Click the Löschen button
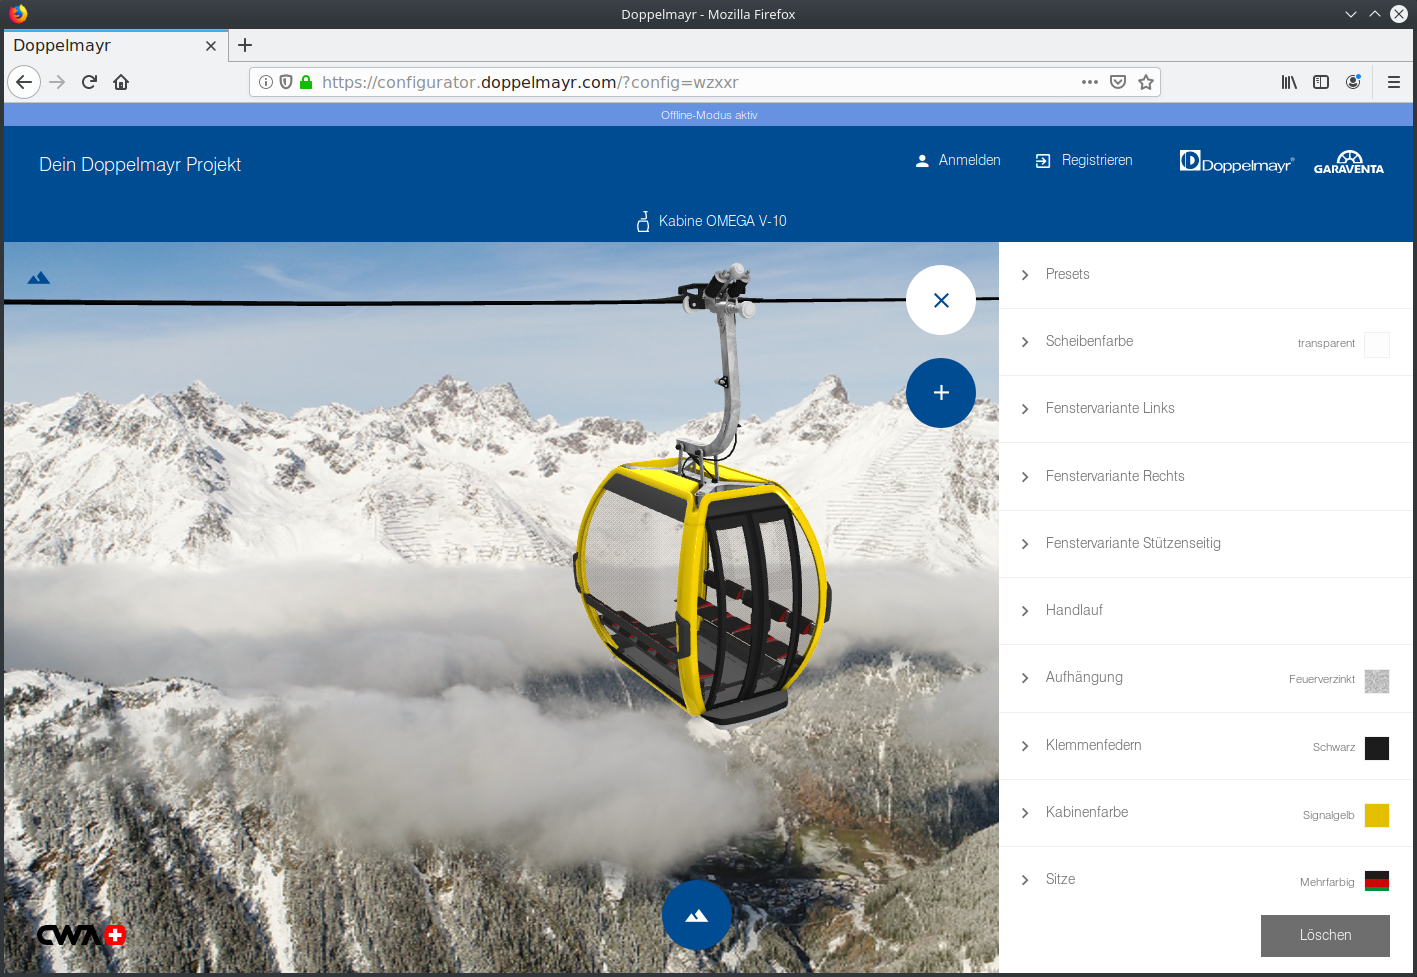The height and width of the screenshot is (977, 1417). tap(1325, 936)
